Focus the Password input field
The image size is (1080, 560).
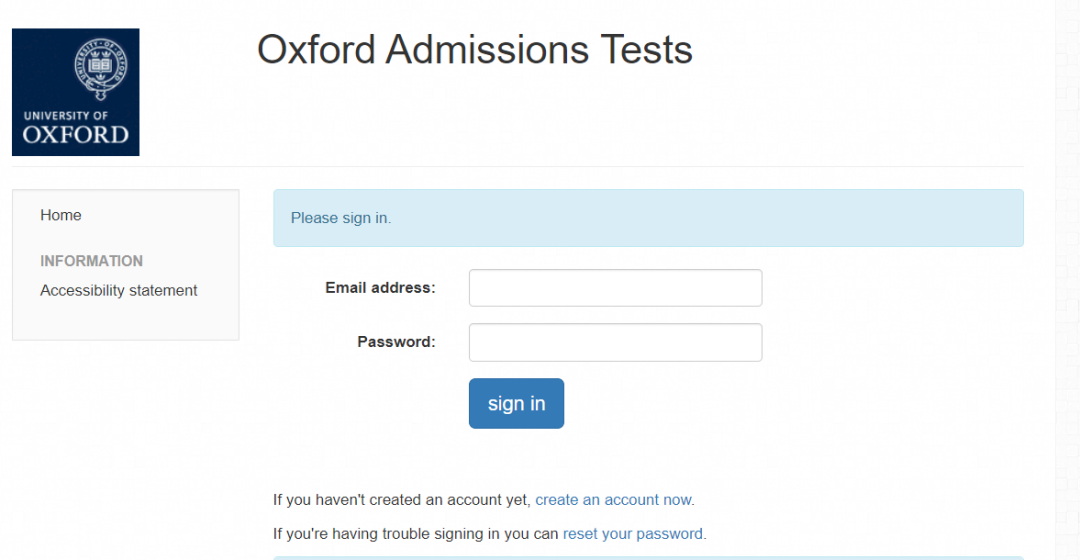[615, 342]
